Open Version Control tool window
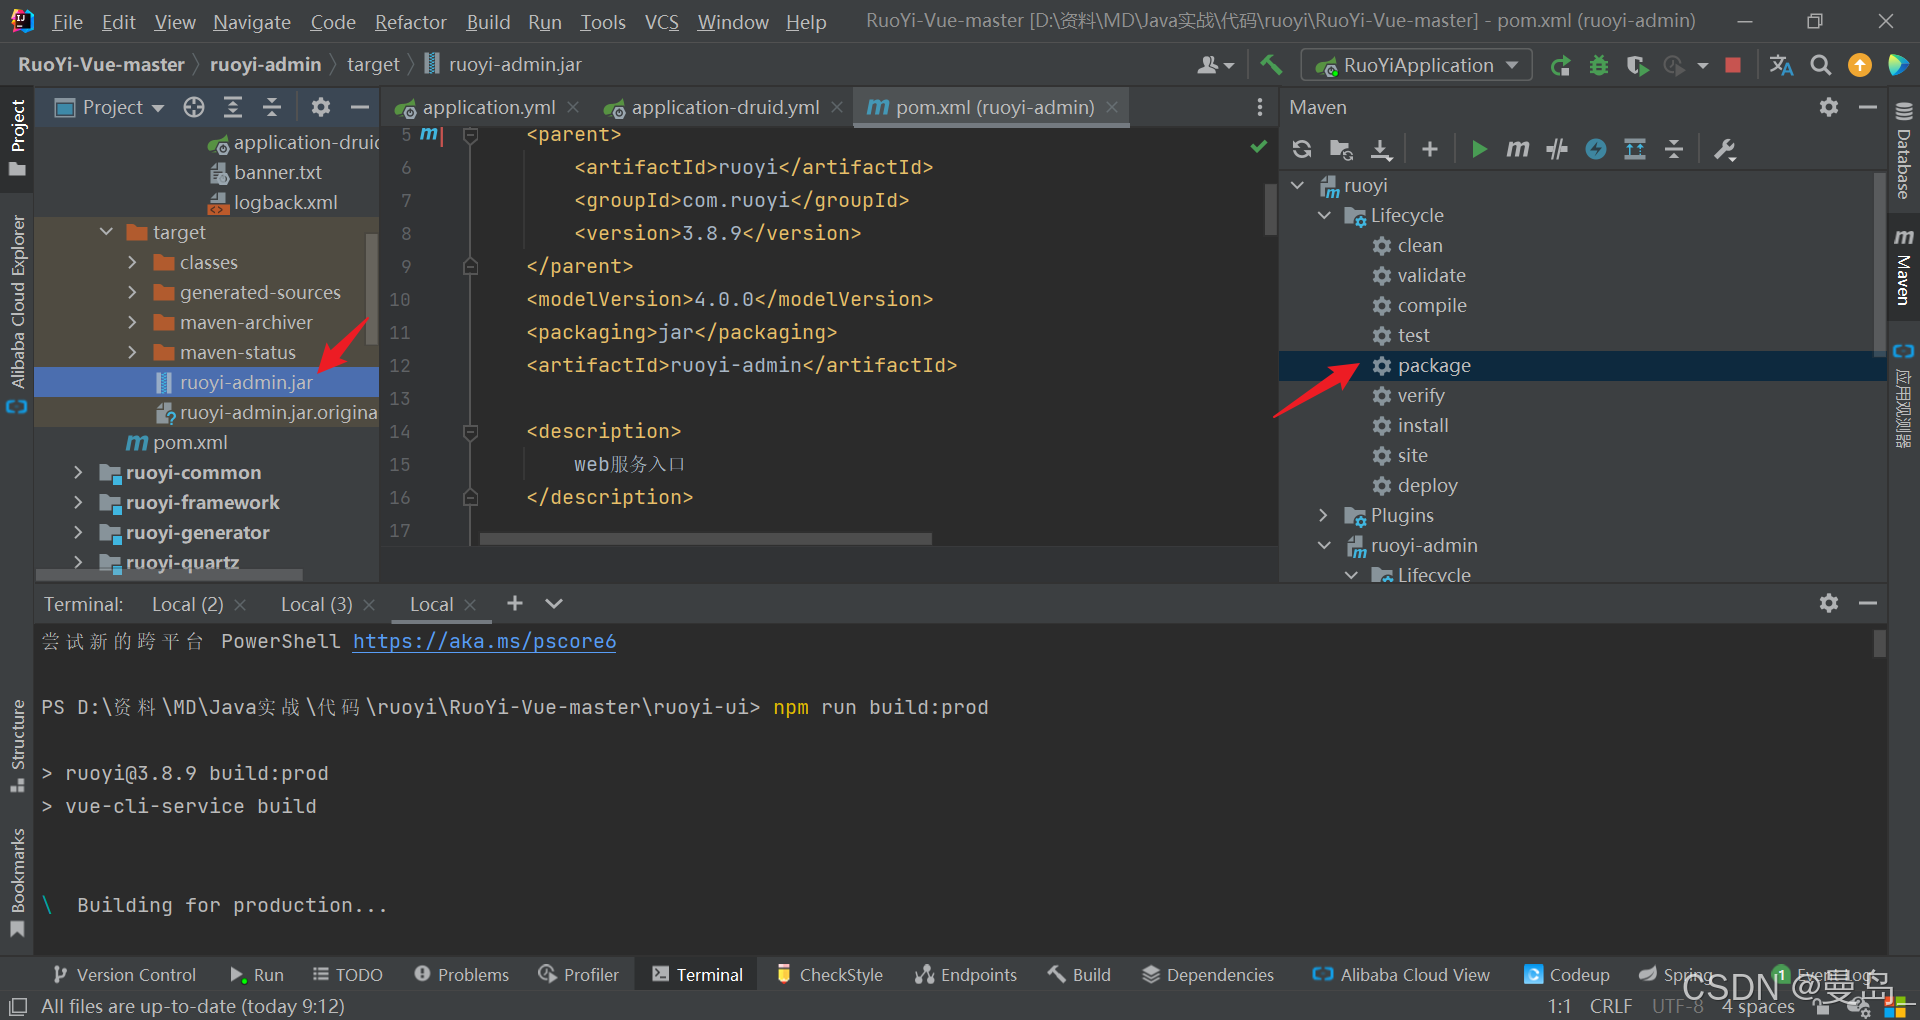The image size is (1920, 1020). tap(125, 974)
